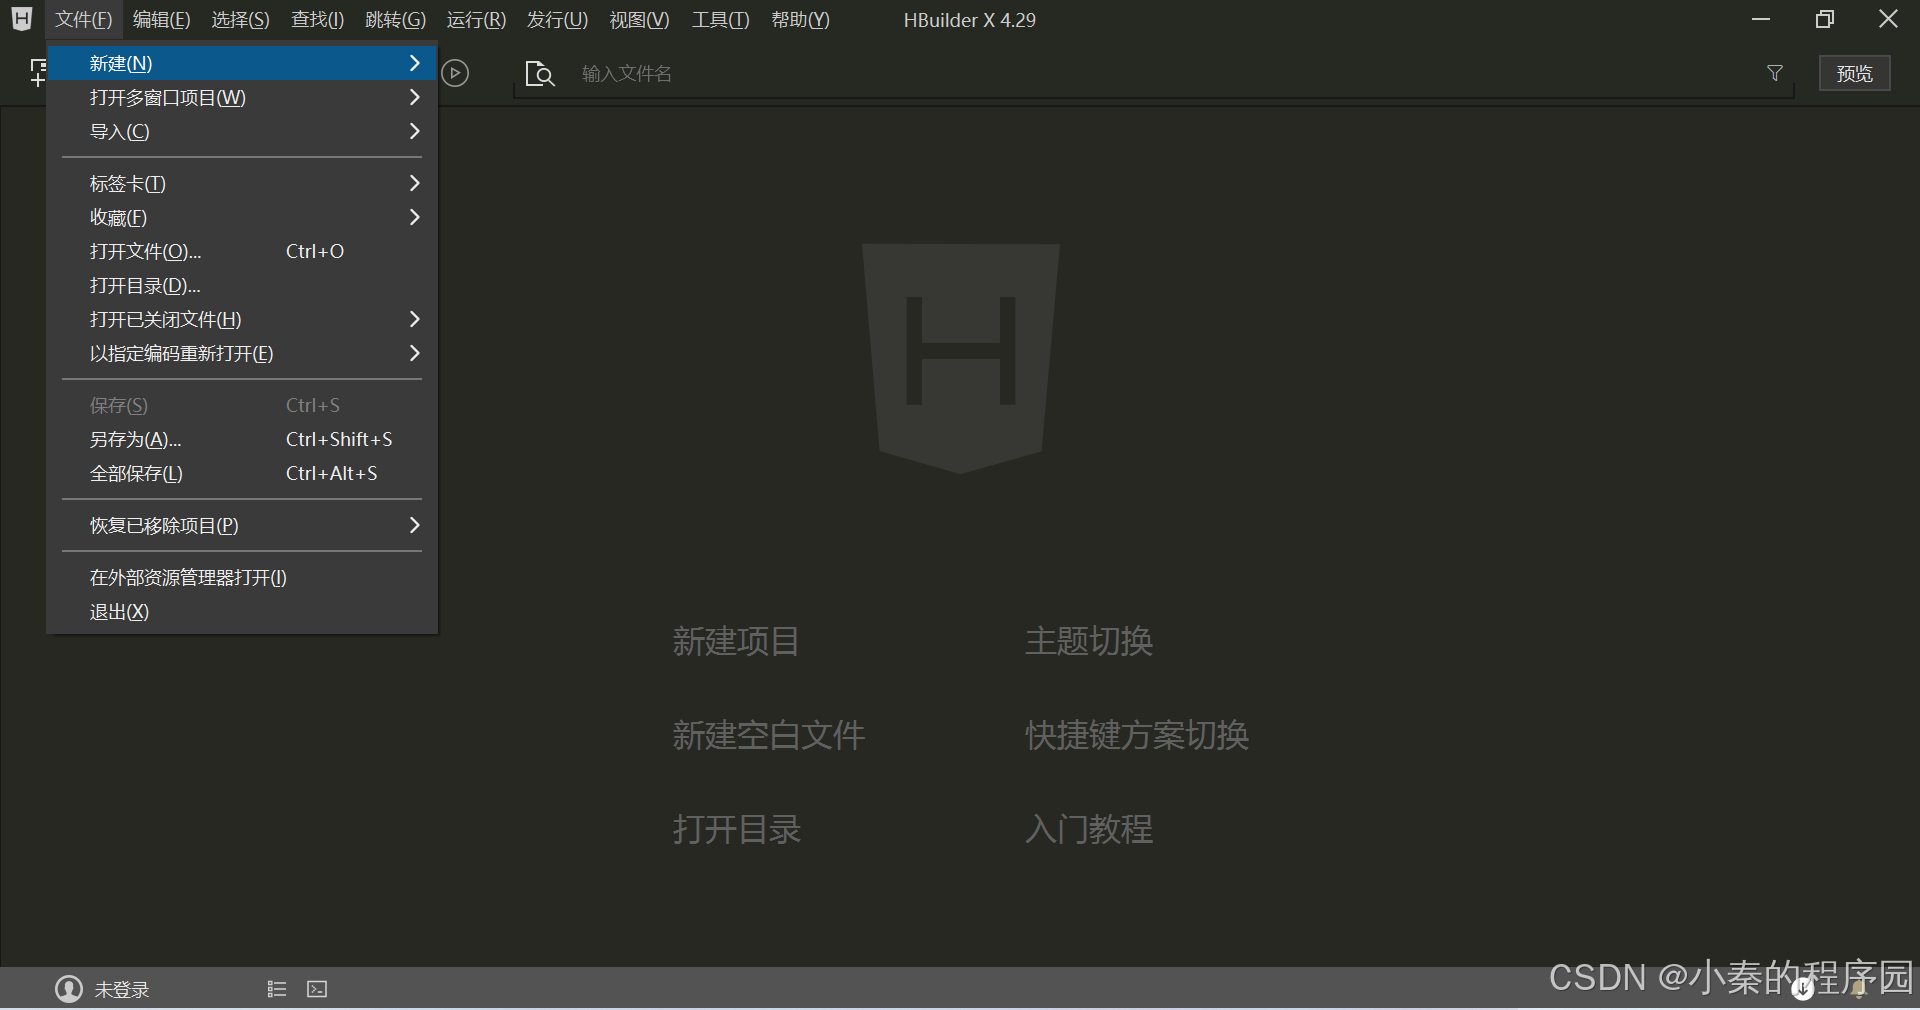Select 全部保存(L) menu entry
1920x1010 pixels.
pos(242,473)
